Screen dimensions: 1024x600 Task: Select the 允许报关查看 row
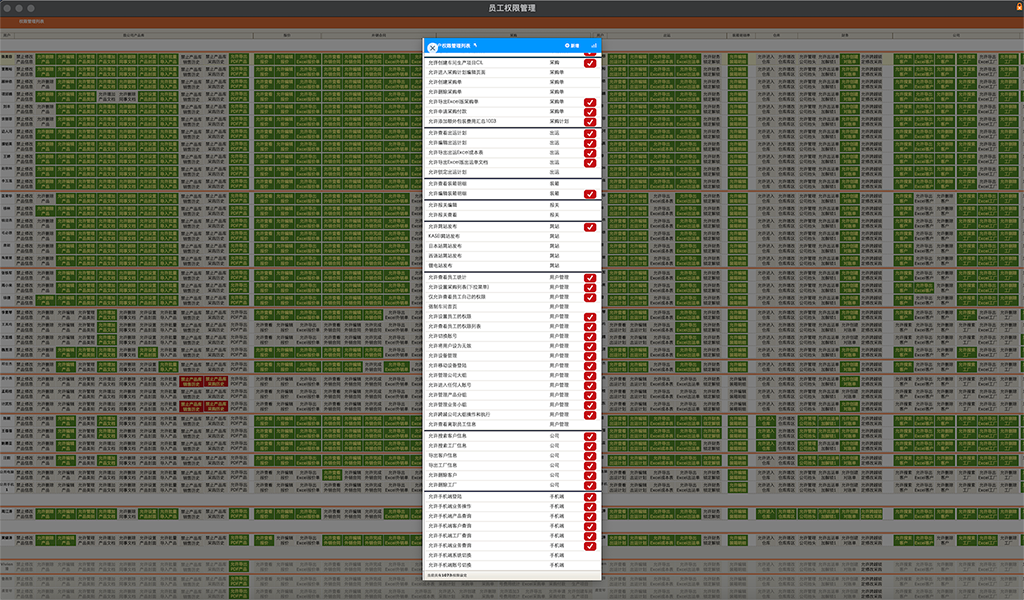pyautogui.click(x=512, y=215)
